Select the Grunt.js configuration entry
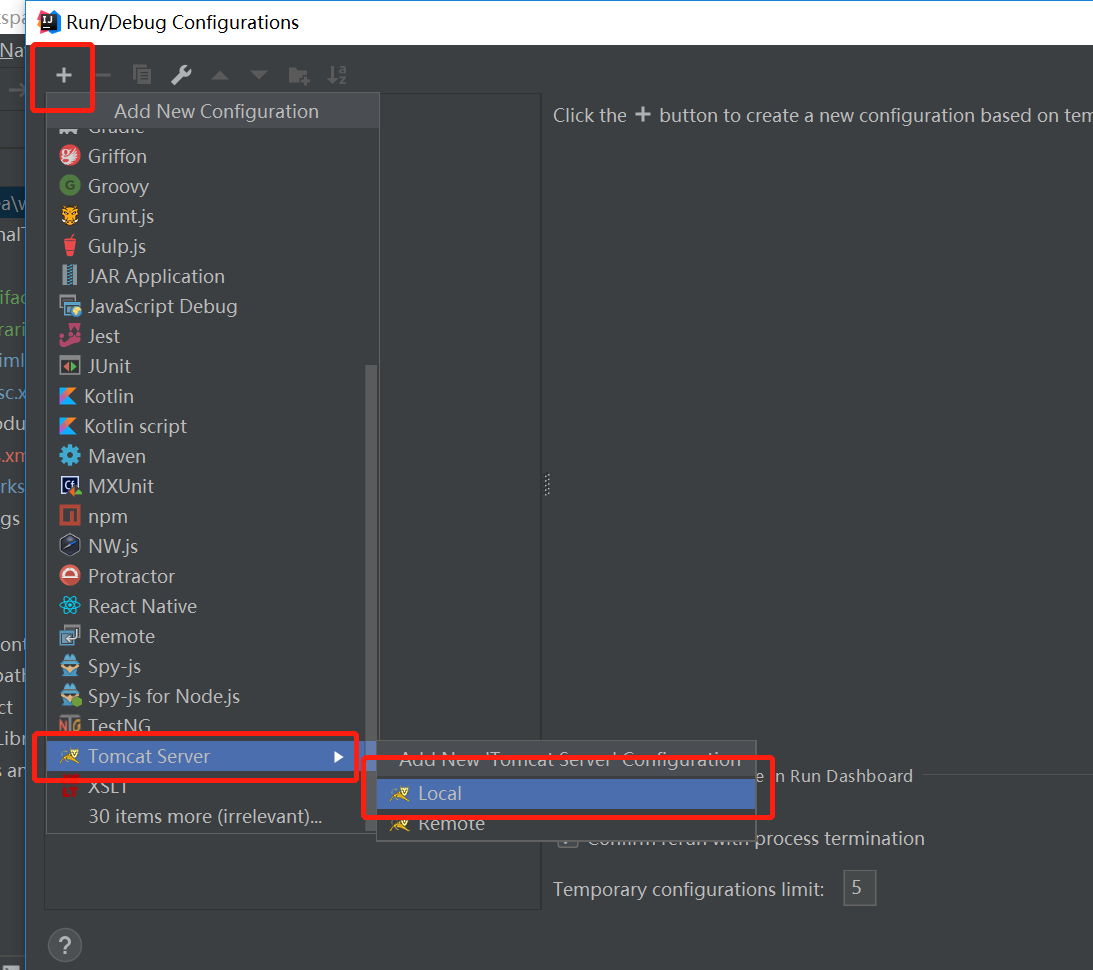 [x=213, y=216]
